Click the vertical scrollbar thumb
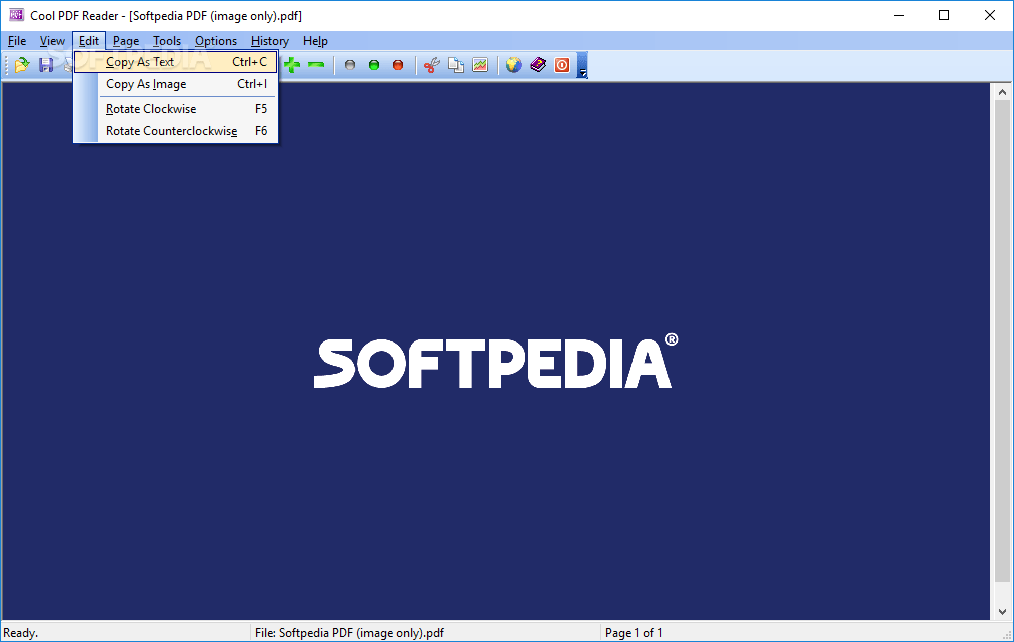The image size is (1014, 642). (1002, 341)
